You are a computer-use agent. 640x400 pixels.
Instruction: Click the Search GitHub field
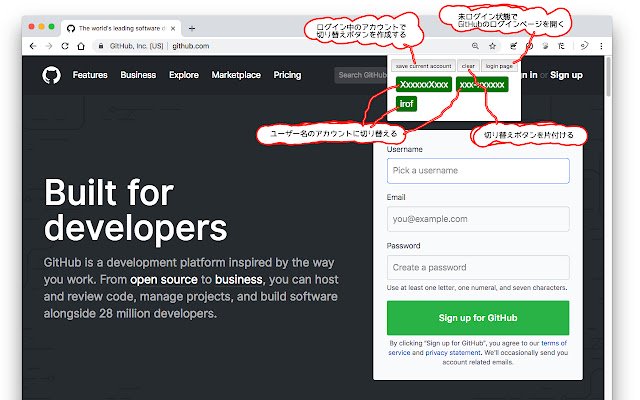pos(361,75)
